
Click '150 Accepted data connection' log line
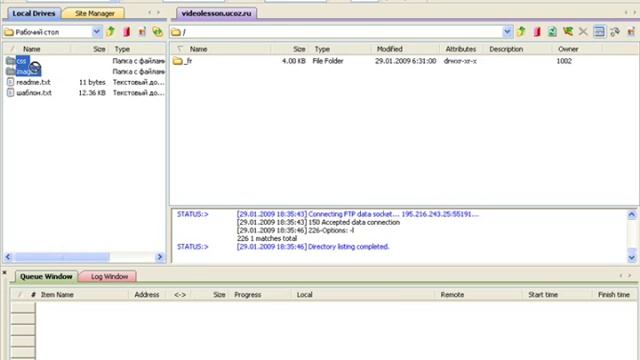coord(360,222)
